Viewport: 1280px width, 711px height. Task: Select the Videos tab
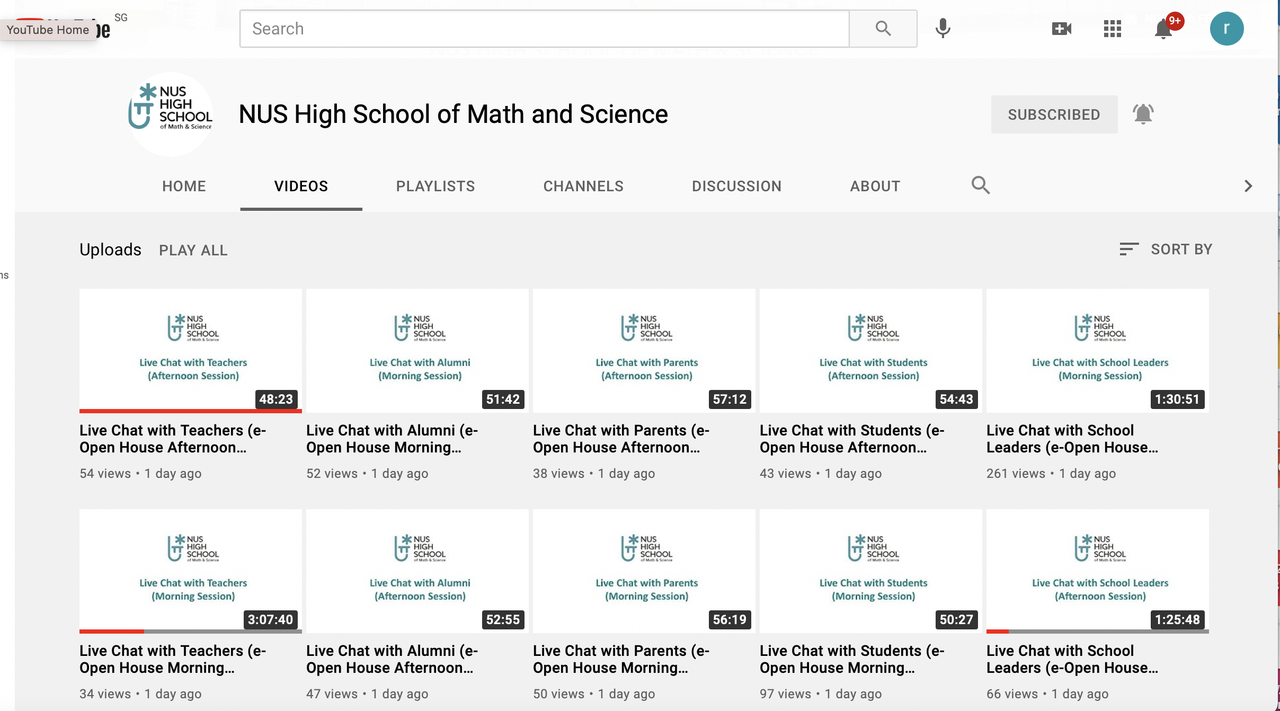coord(301,186)
